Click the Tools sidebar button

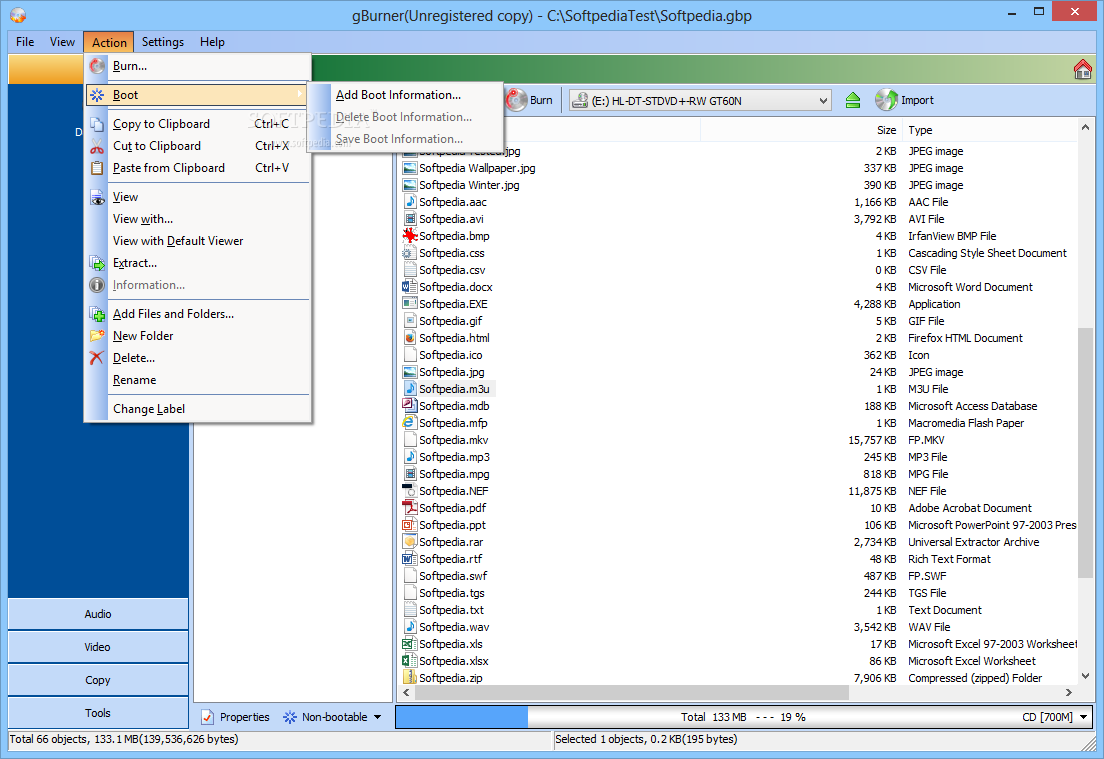click(x=98, y=713)
